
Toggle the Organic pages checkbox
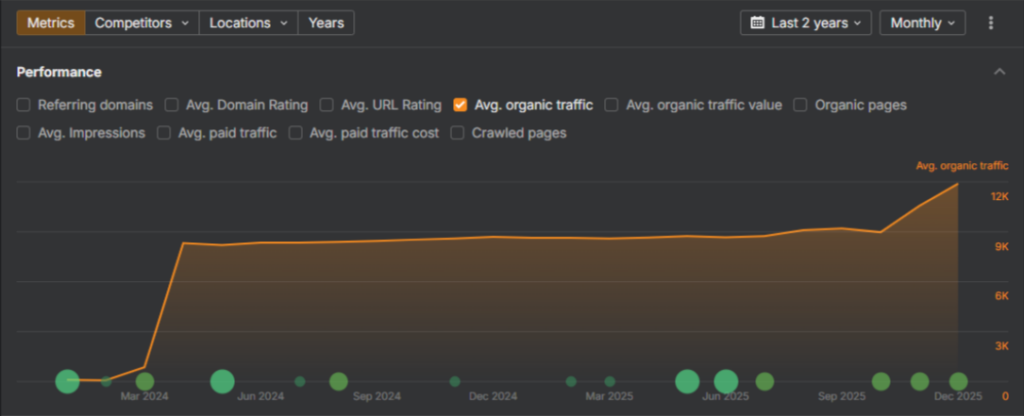pyautogui.click(x=801, y=104)
